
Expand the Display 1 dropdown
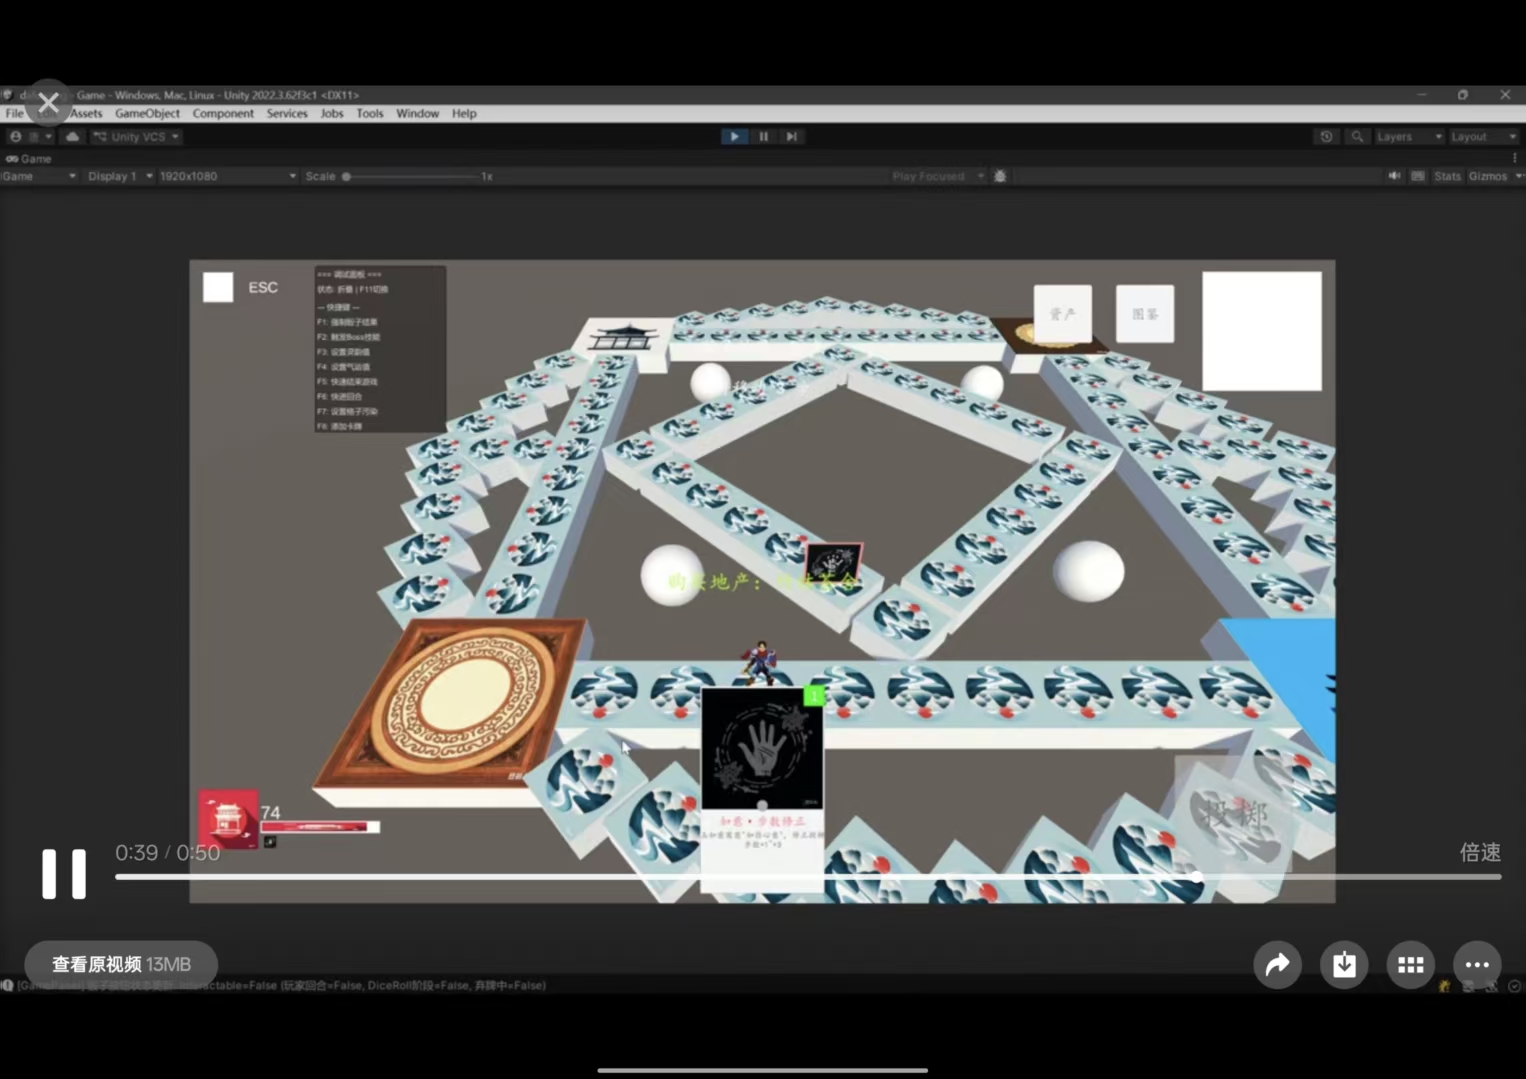pos(120,177)
